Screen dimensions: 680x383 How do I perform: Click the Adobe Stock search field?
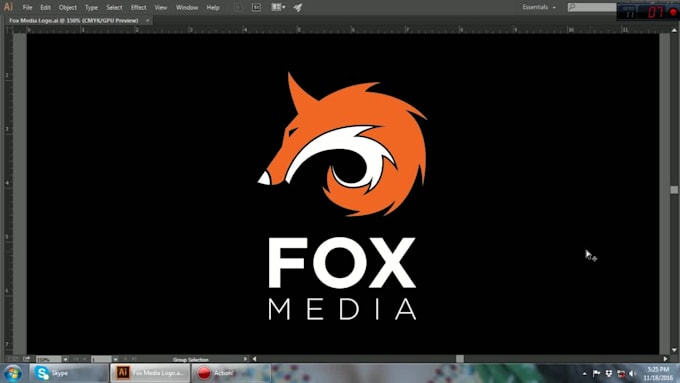click(x=592, y=7)
